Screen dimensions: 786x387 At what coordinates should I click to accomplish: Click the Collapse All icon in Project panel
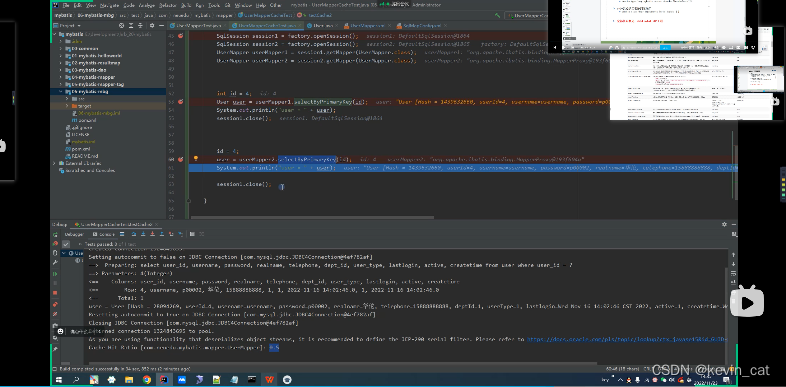pyautogui.click(x=140, y=25)
